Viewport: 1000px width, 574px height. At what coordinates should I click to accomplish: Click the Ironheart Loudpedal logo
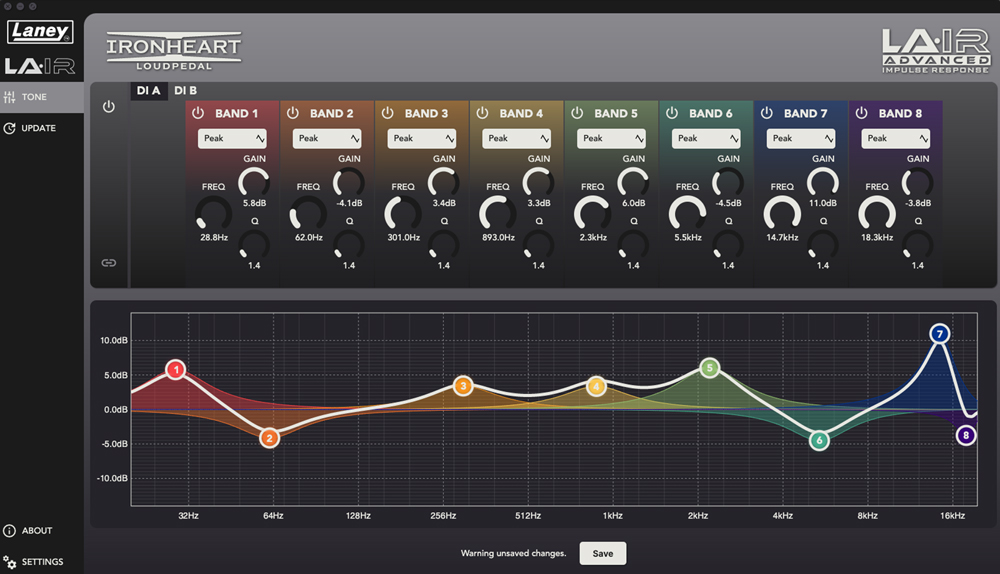pos(173,50)
